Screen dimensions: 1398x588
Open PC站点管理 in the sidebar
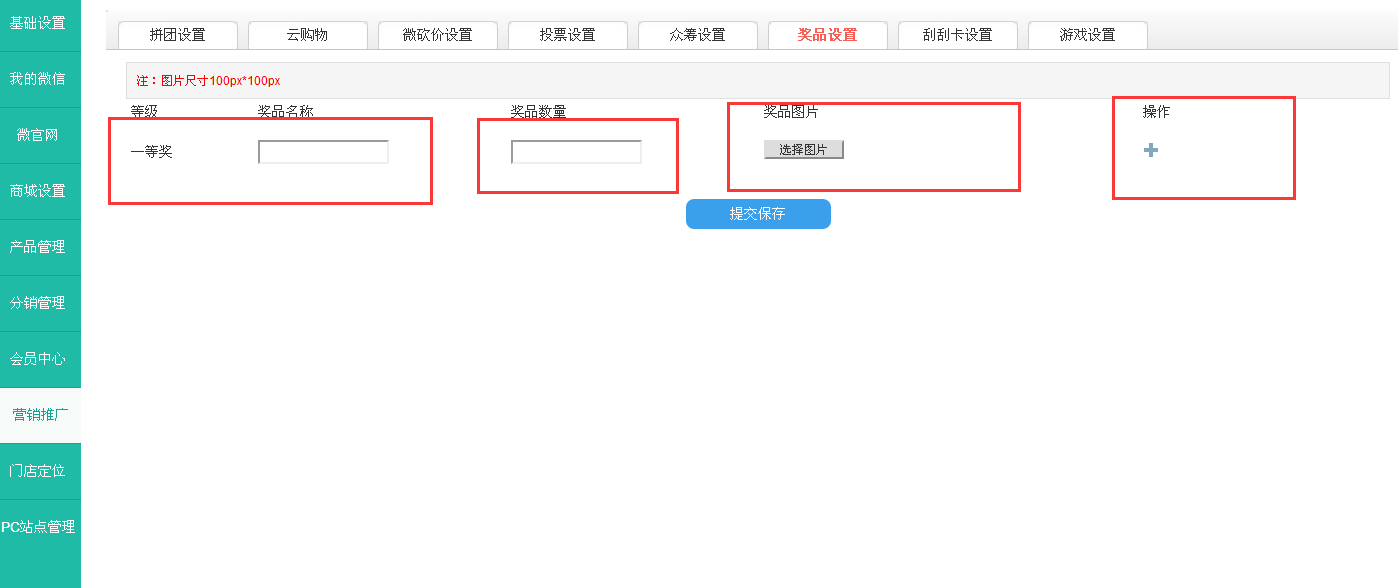point(40,527)
